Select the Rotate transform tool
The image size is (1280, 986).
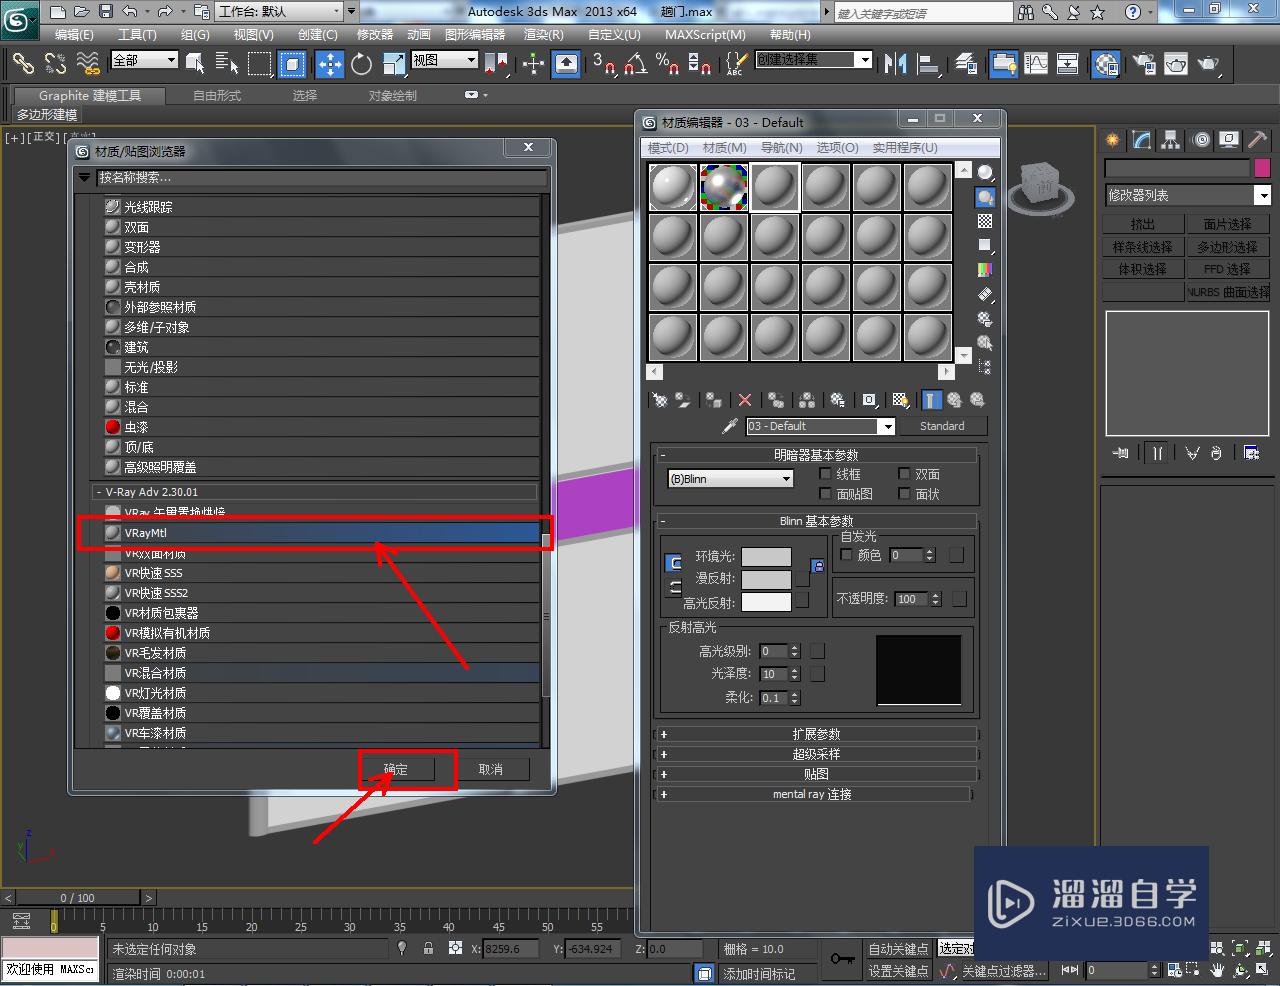pyautogui.click(x=362, y=64)
